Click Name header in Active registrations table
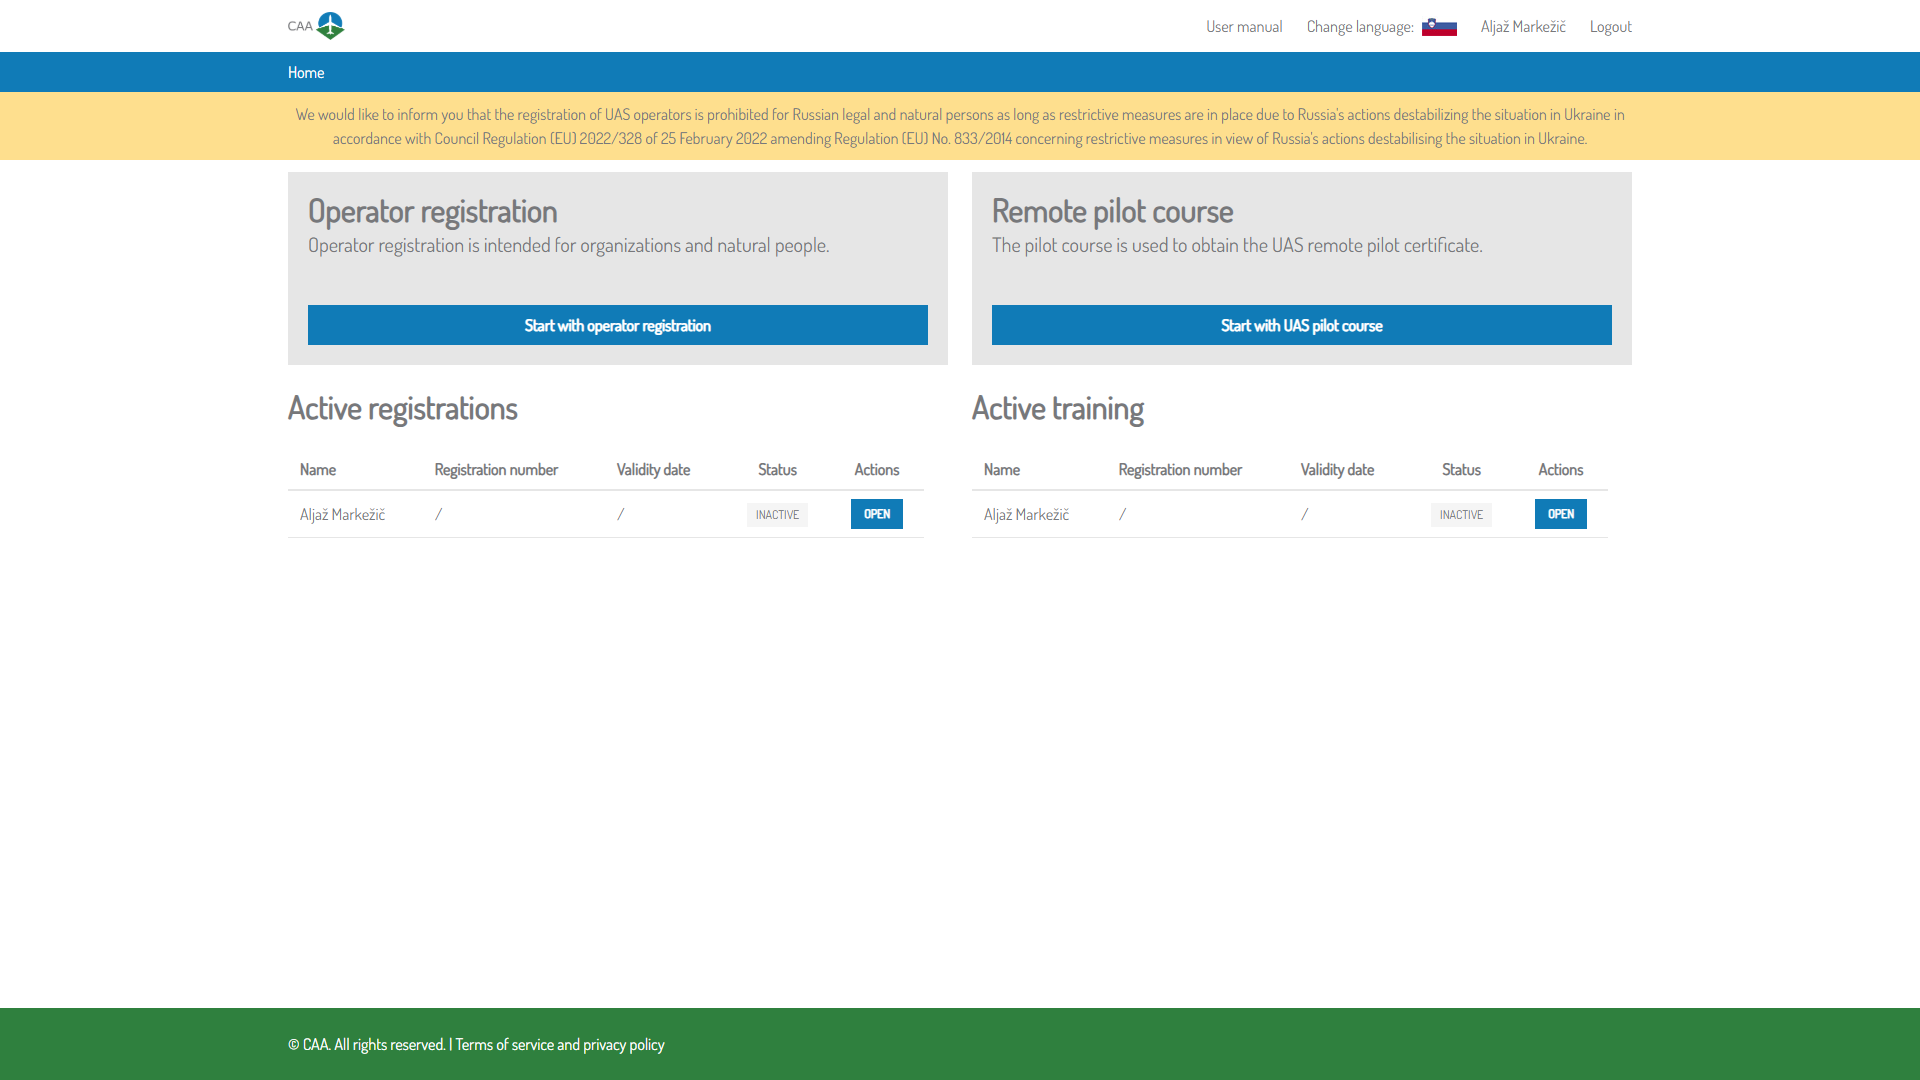This screenshot has width=1920, height=1080. 318,470
